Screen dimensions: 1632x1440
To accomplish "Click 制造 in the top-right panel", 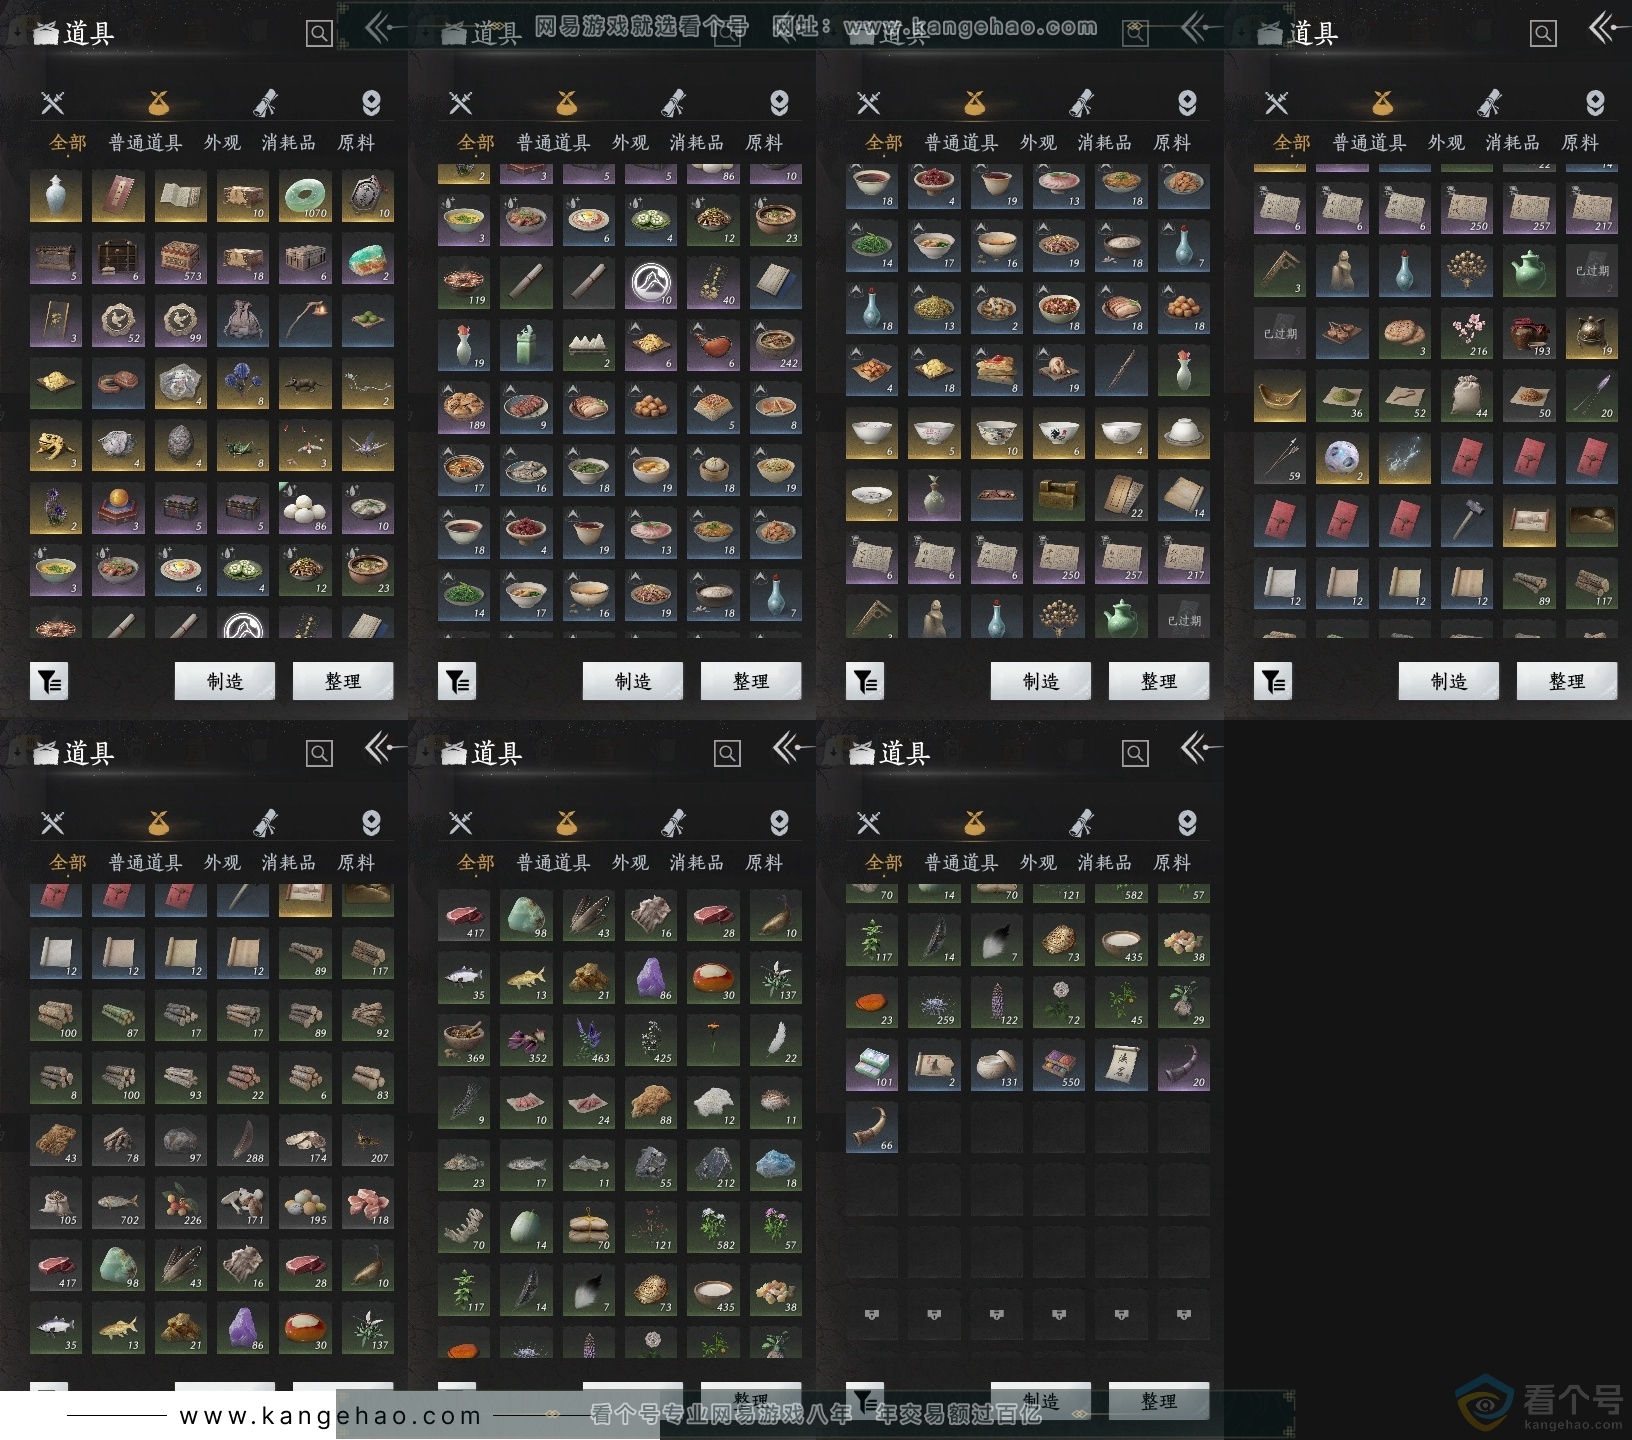I will point(1449,681).
